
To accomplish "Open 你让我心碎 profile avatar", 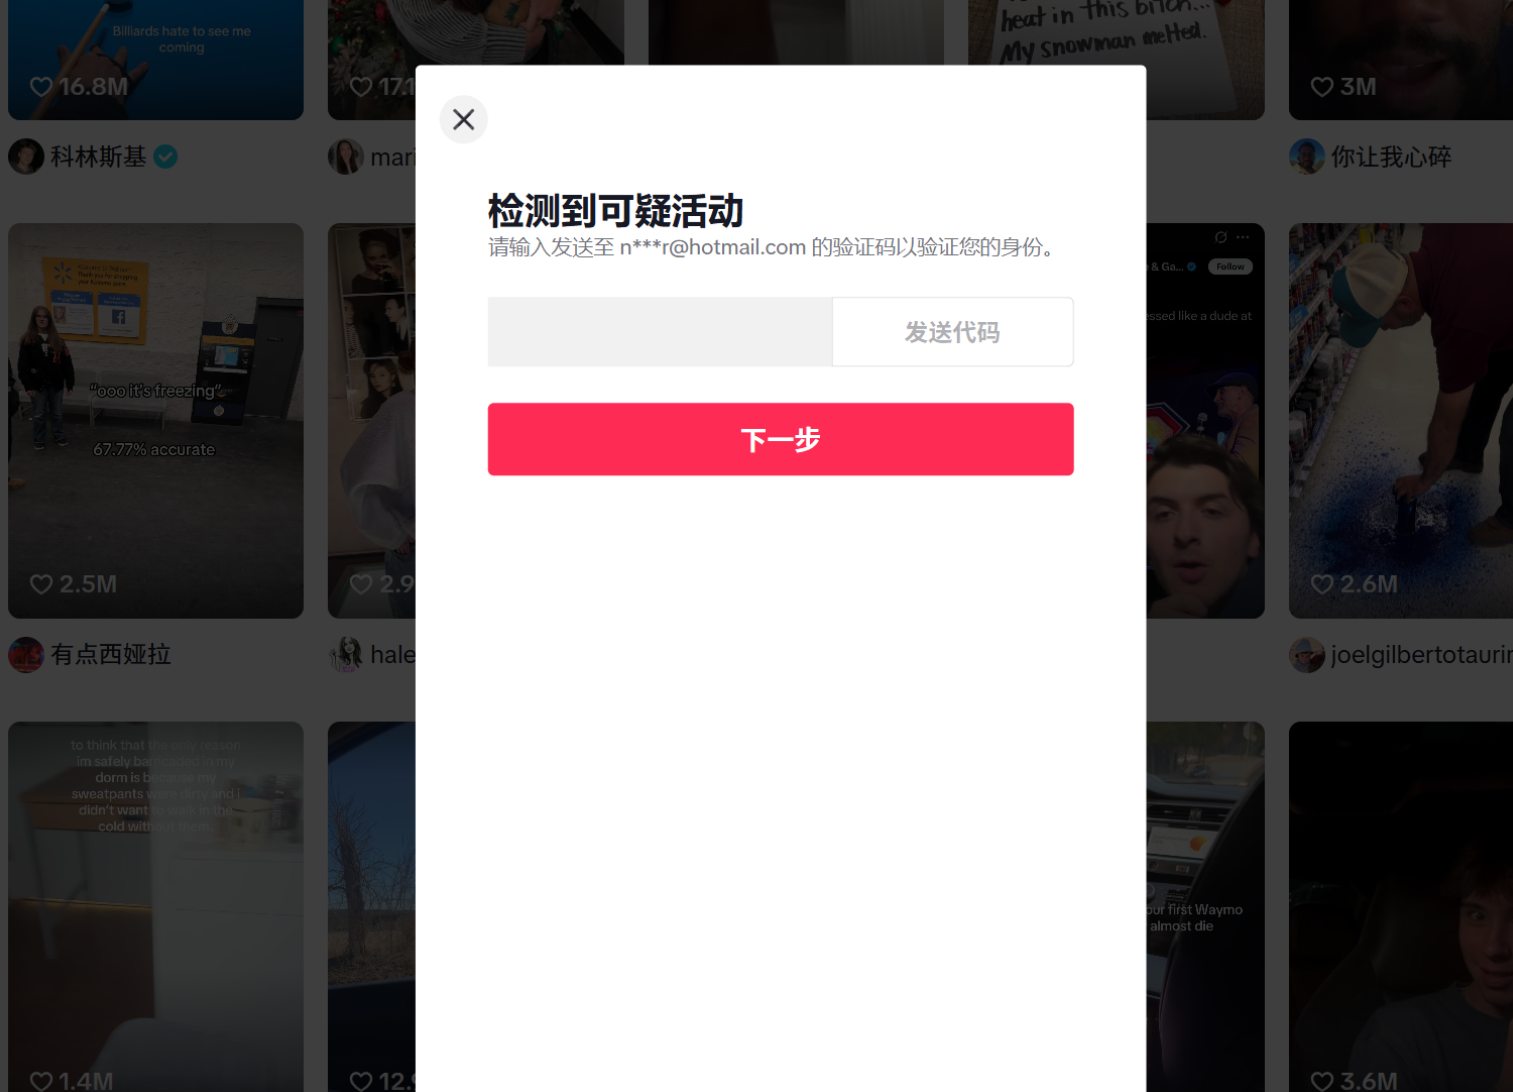I will (x=1307, y=157).
